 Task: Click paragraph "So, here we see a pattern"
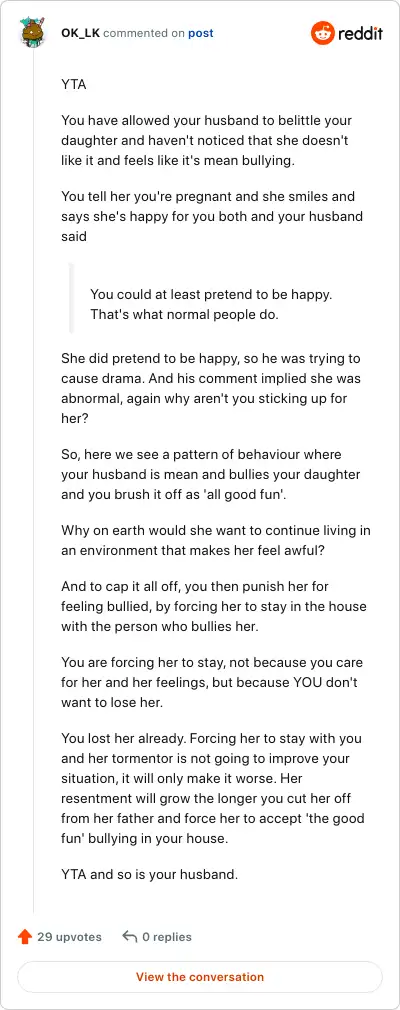tap(211, 474)
